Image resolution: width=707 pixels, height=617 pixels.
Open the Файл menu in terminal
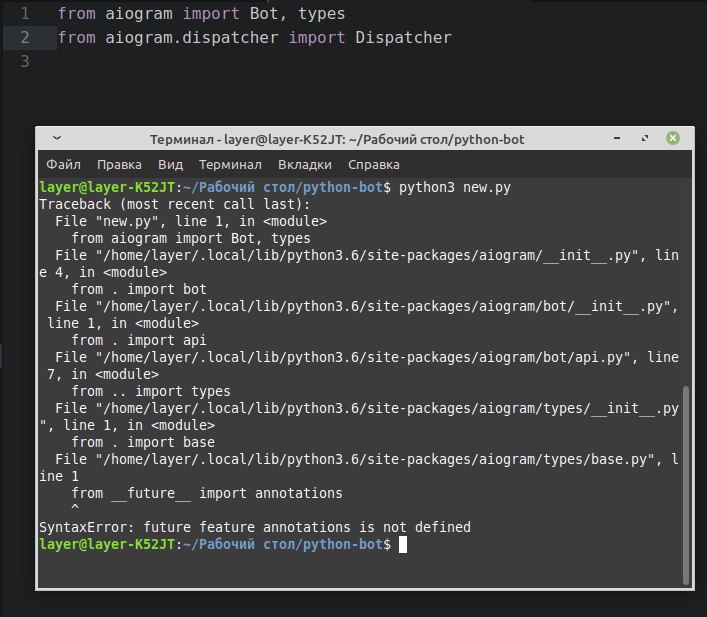(x=63, y=165)
